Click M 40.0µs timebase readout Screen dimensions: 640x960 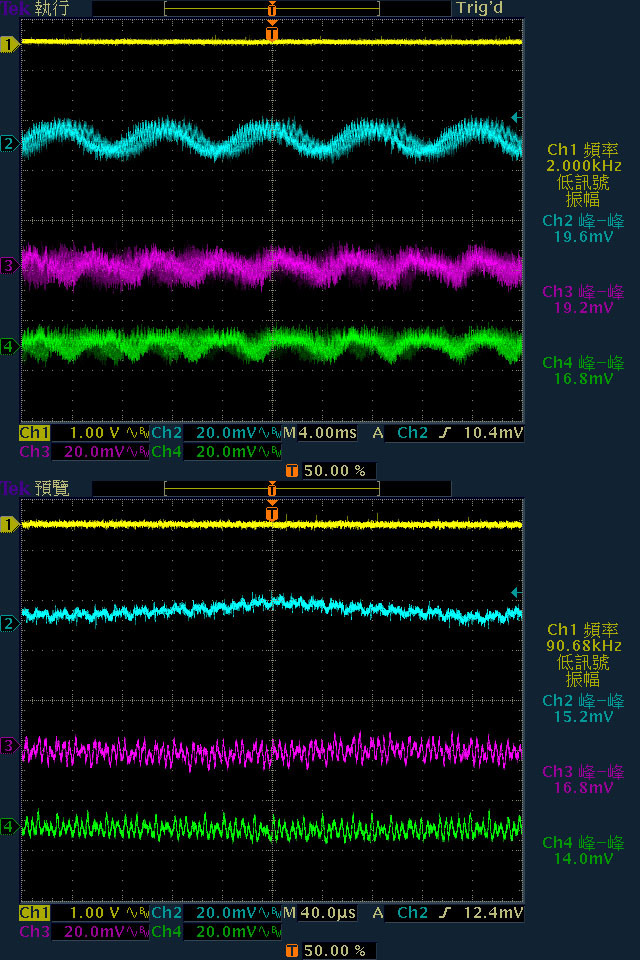click(320, 913)
